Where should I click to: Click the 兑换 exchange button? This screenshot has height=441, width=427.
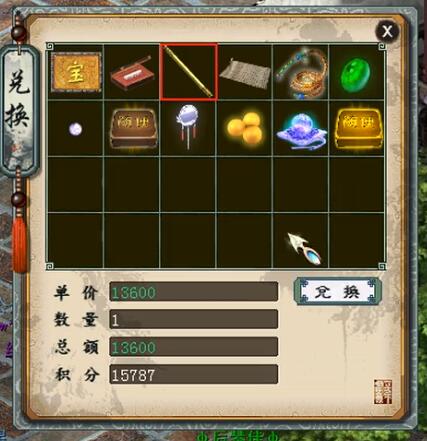tap(337, 291)
